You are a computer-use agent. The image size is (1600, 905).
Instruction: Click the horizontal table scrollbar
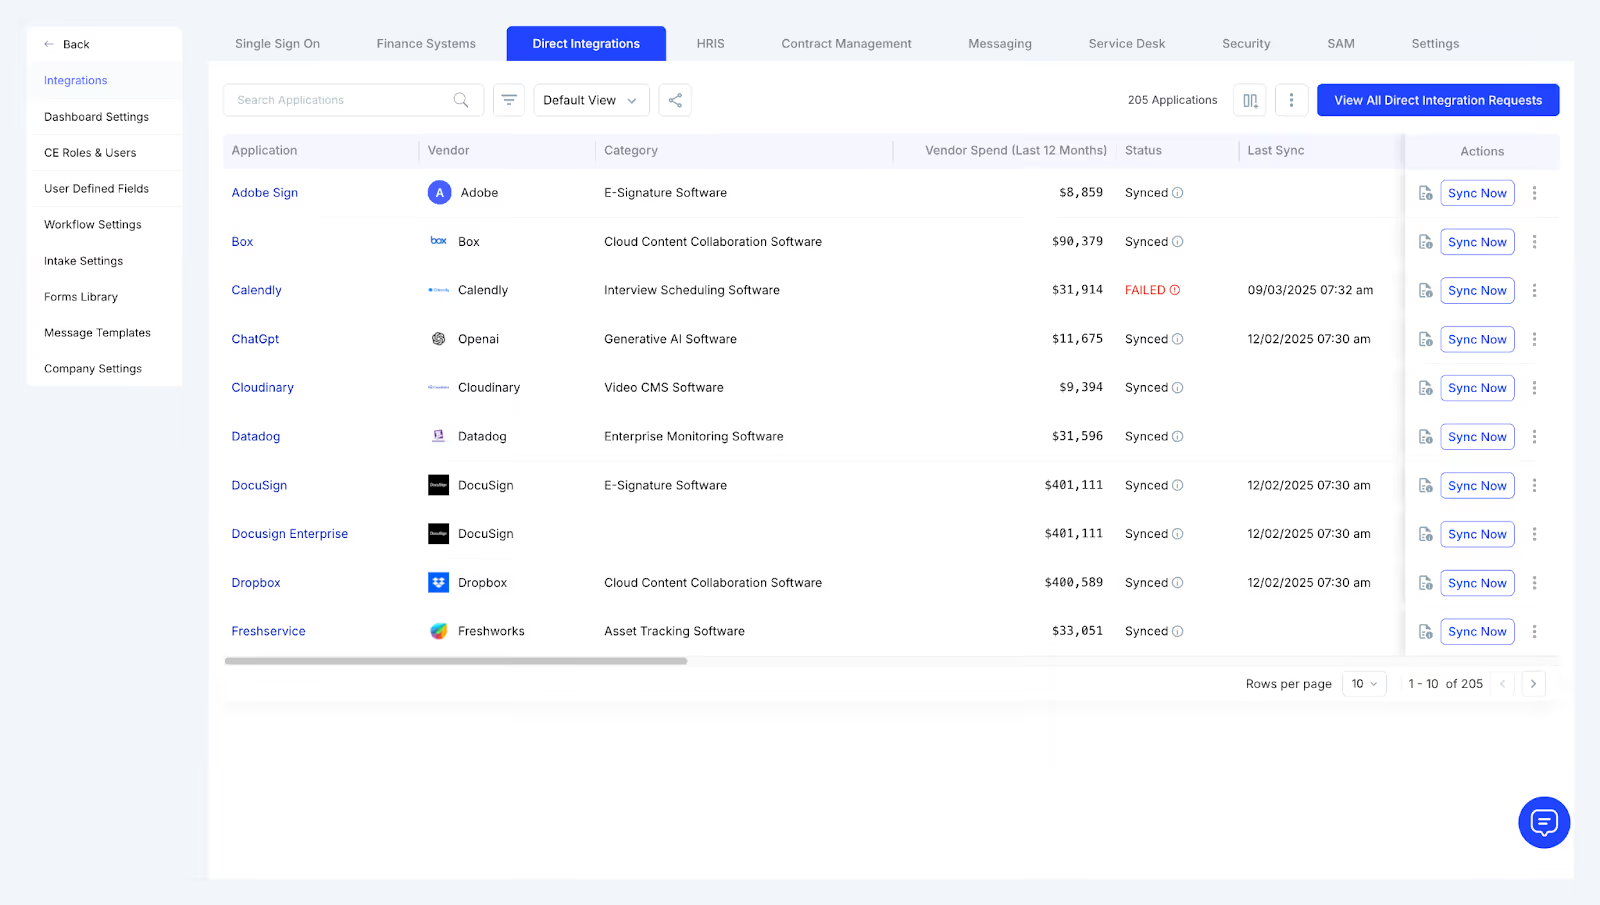point(456,661)
